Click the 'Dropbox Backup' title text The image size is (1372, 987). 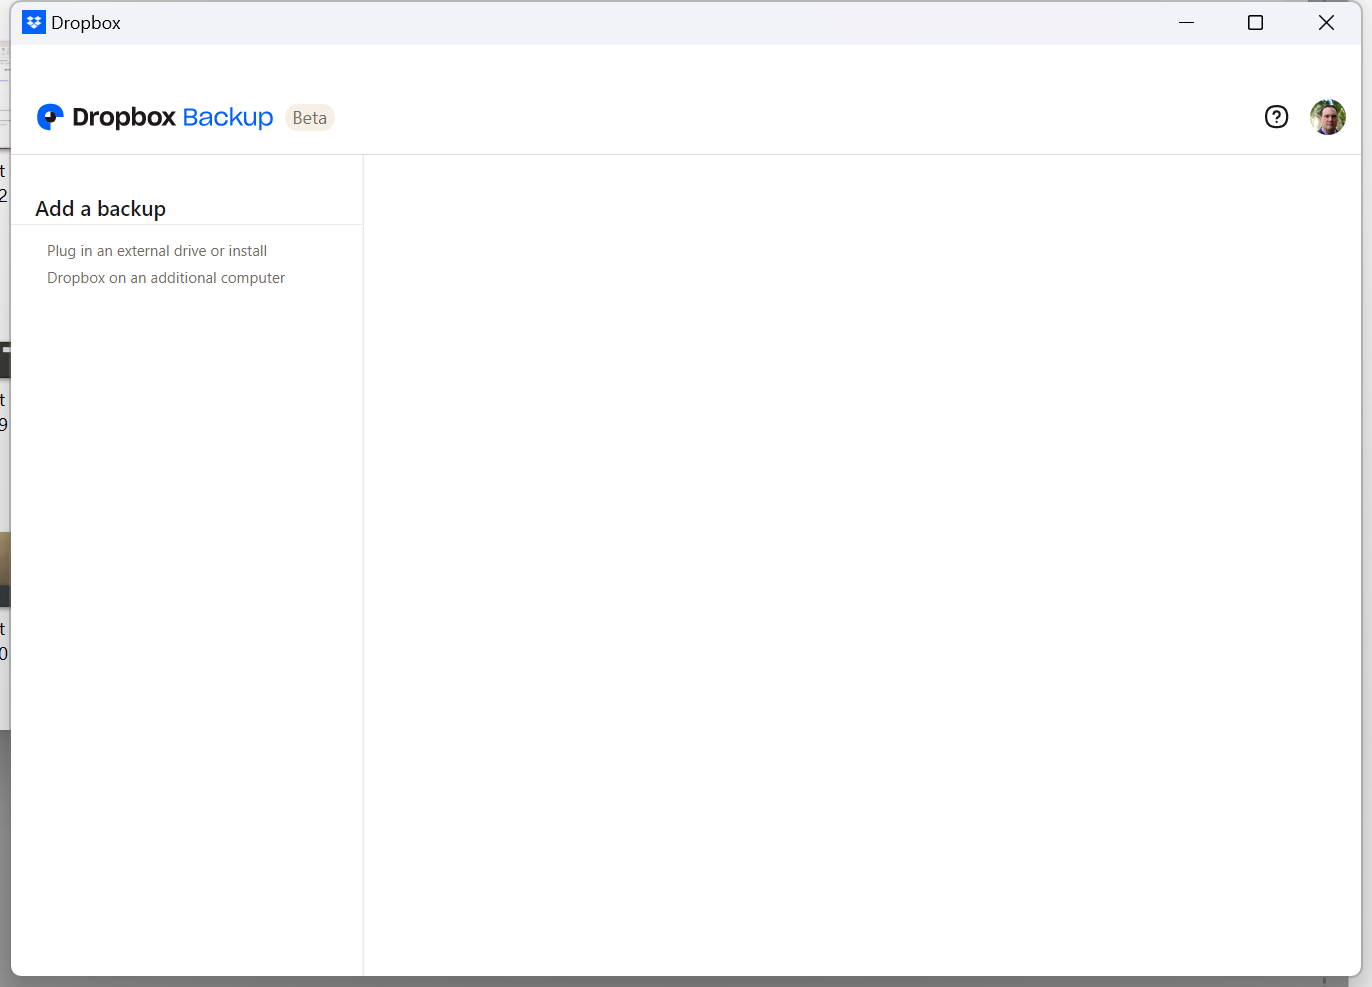[x=173, y=117]
